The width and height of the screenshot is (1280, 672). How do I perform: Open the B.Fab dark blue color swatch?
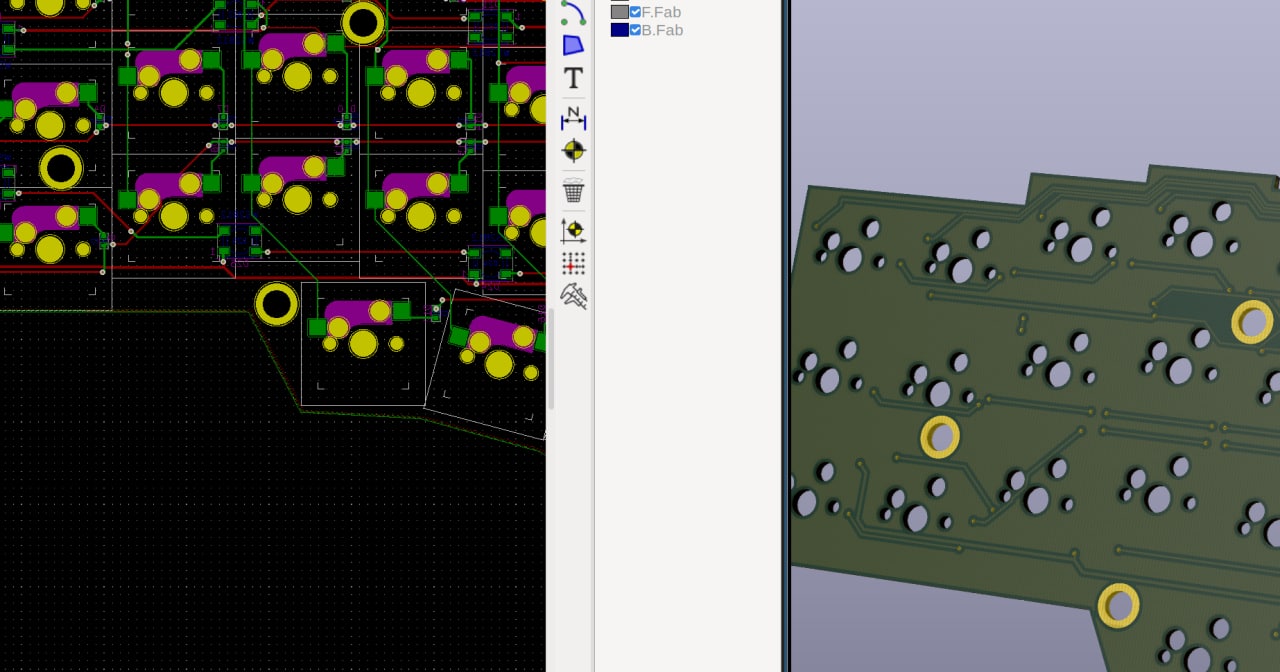click(x=620, y=30)
